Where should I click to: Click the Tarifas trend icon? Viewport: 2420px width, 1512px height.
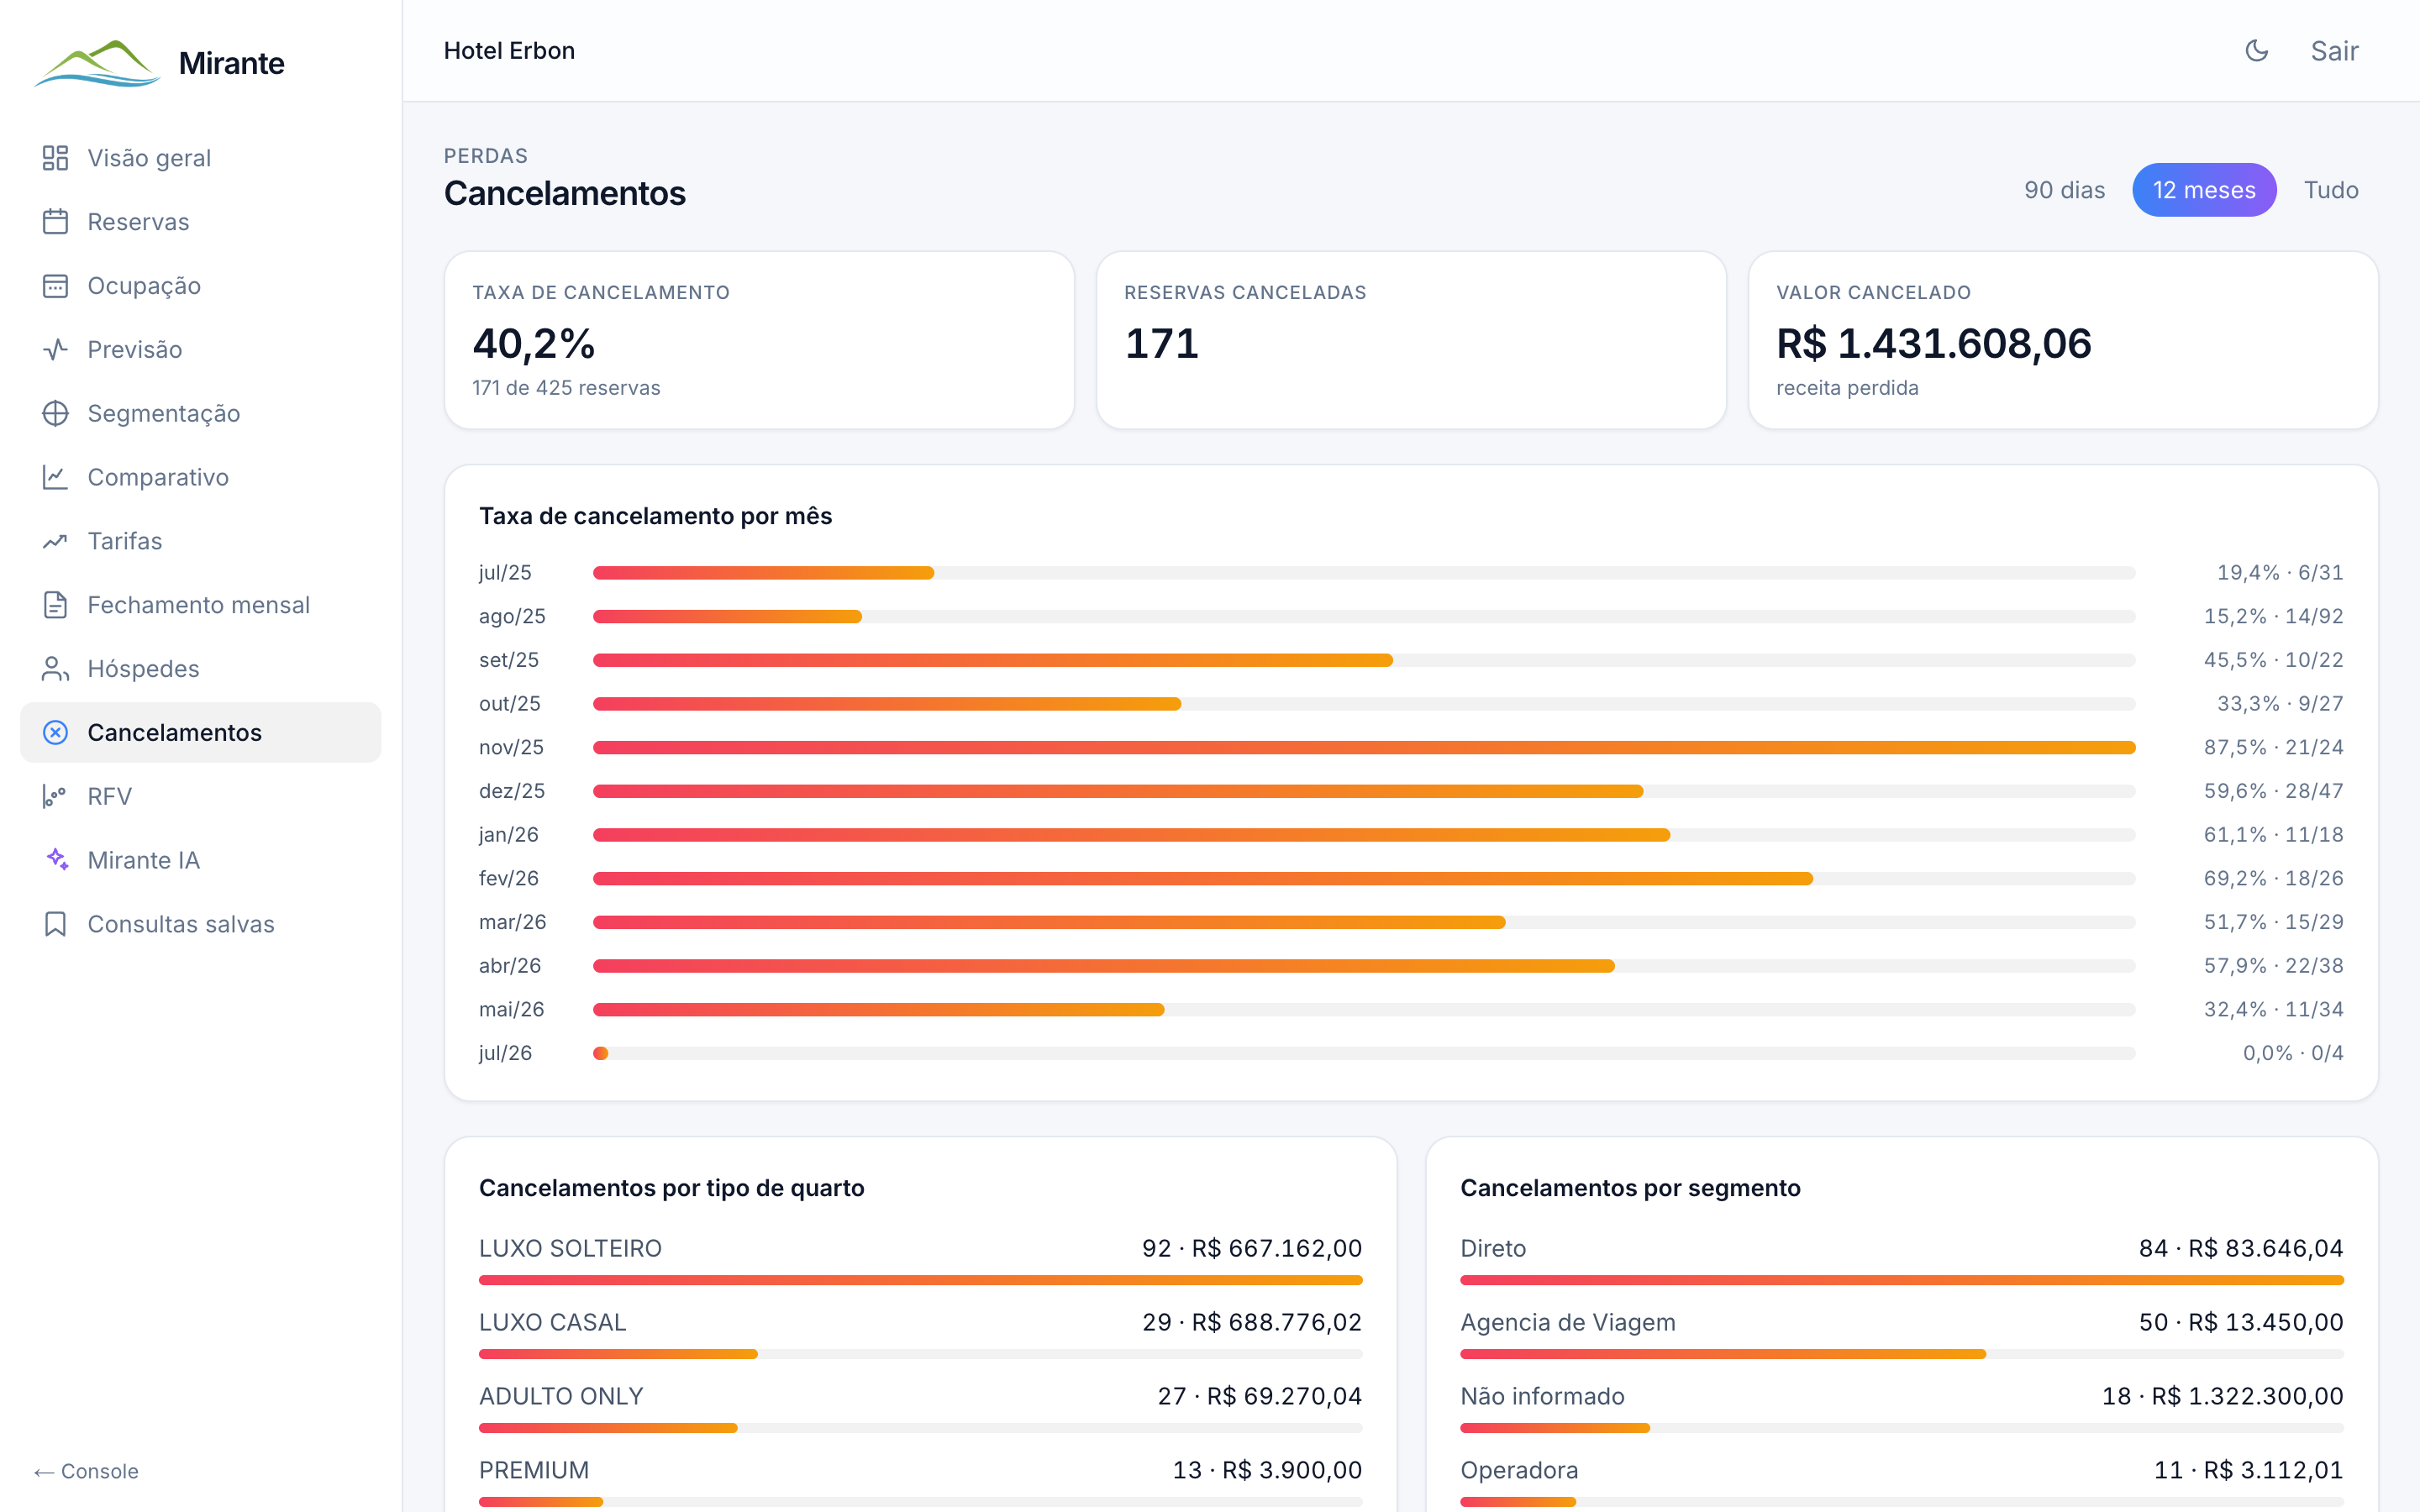55,541
